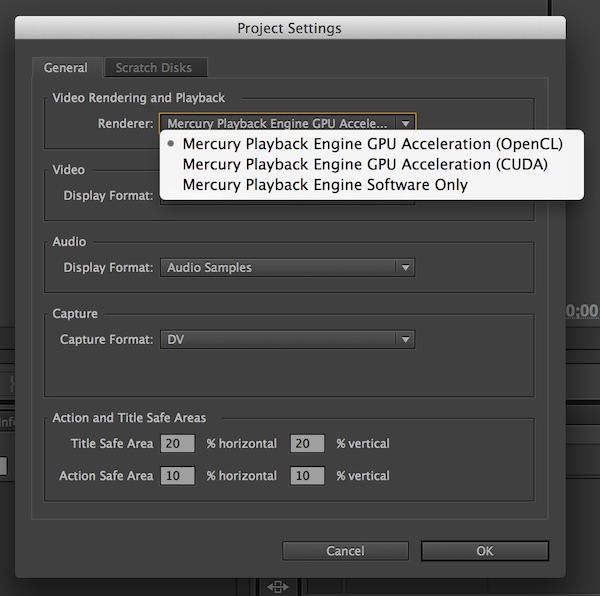Click Title Safe Area vertical percent field

pos(307,443)
